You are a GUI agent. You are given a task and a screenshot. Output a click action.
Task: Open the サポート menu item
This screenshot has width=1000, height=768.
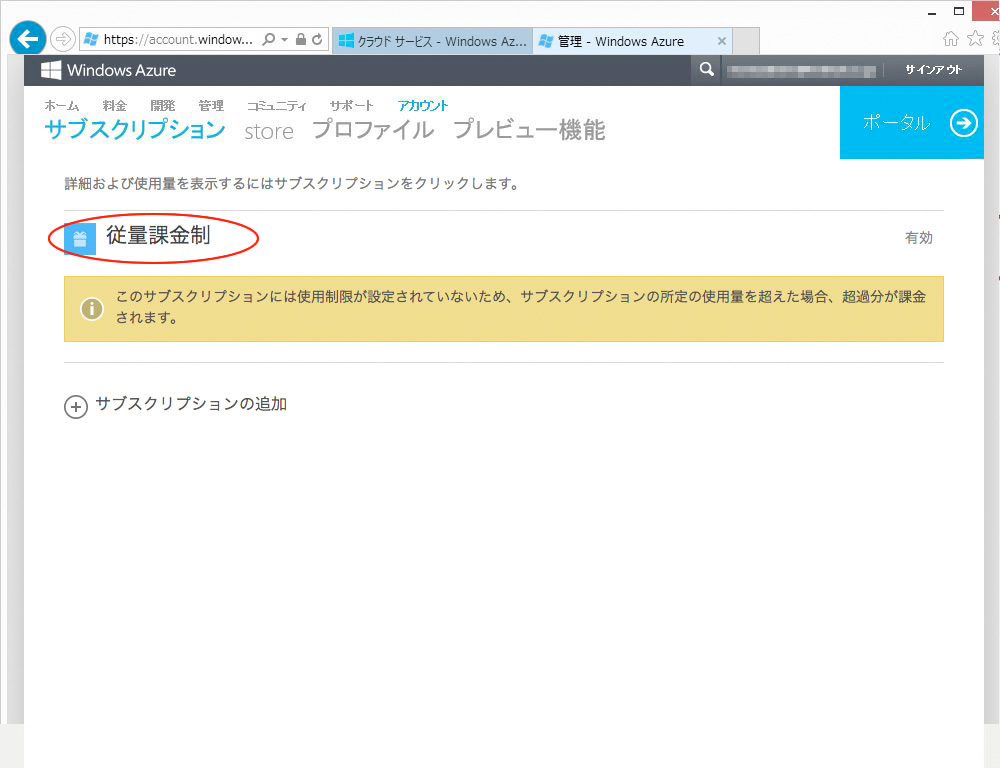(x=351, y=106)
